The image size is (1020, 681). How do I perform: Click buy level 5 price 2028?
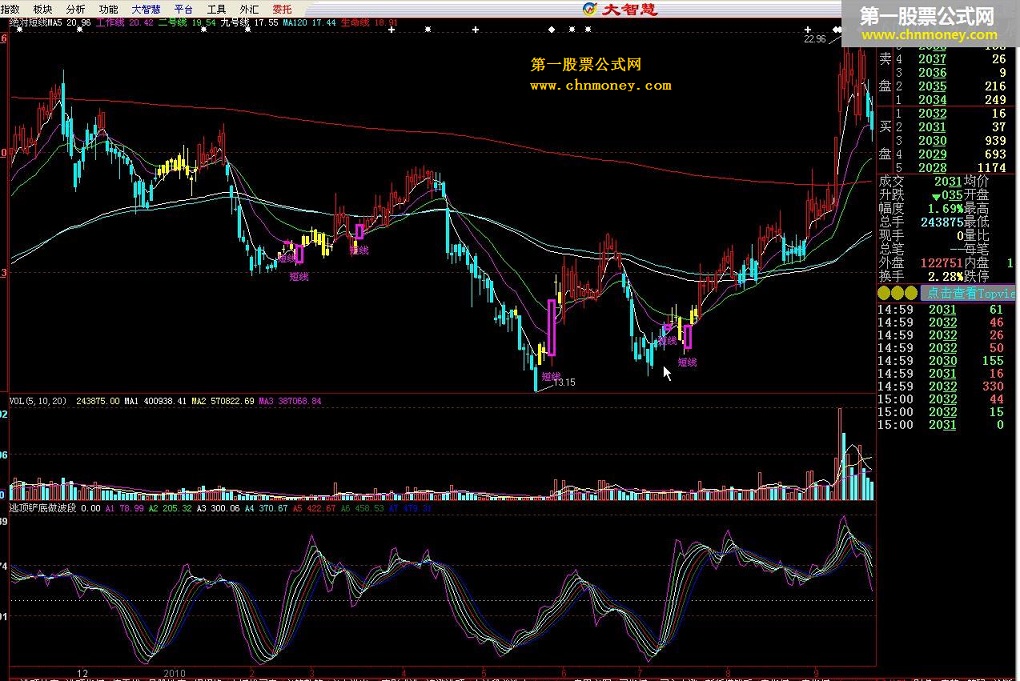pos(932,168)
